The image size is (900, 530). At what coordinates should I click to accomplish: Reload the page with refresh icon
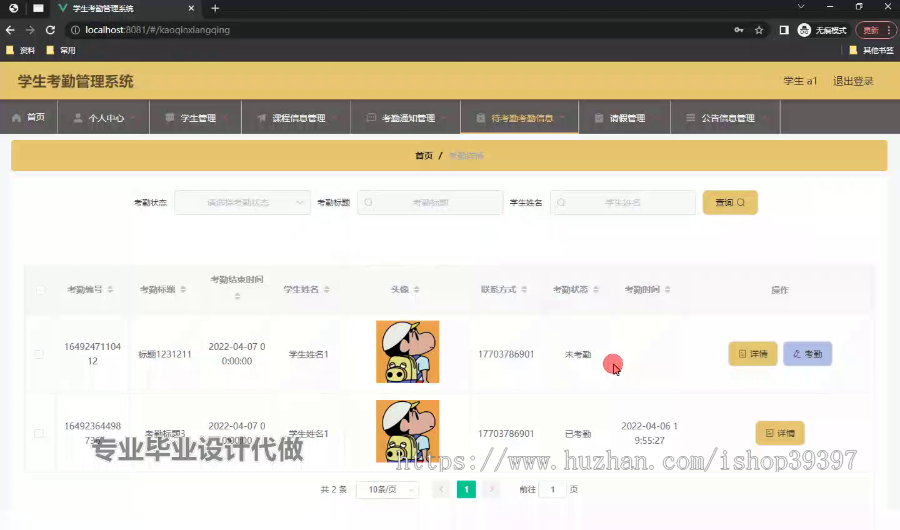click(x=51, y=30)
